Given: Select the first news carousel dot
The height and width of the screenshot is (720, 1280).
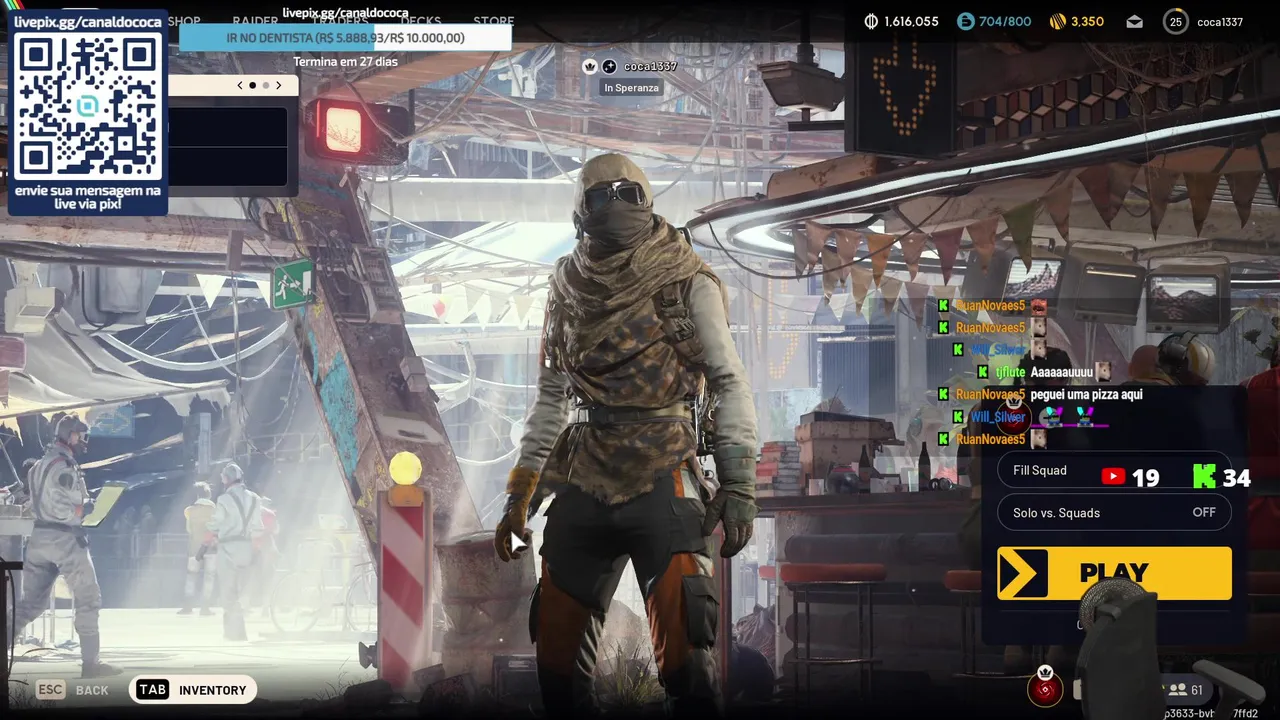Looking at the screenshot, I should [252, 85].
